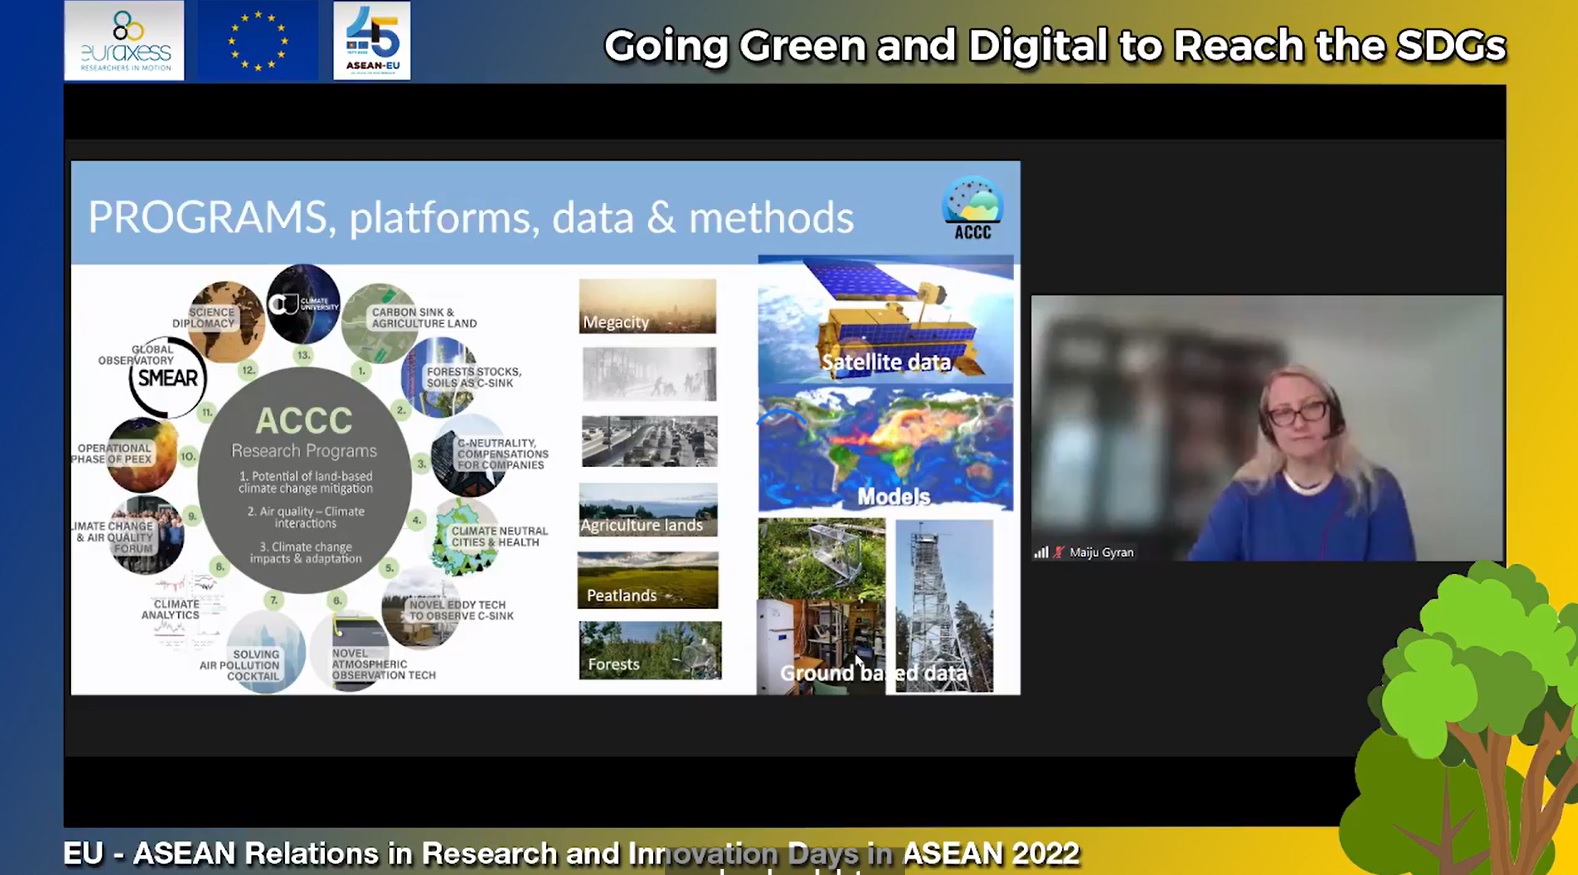
Task: Open the traffic jam thumbnail image
Action: tap(649, 441)
